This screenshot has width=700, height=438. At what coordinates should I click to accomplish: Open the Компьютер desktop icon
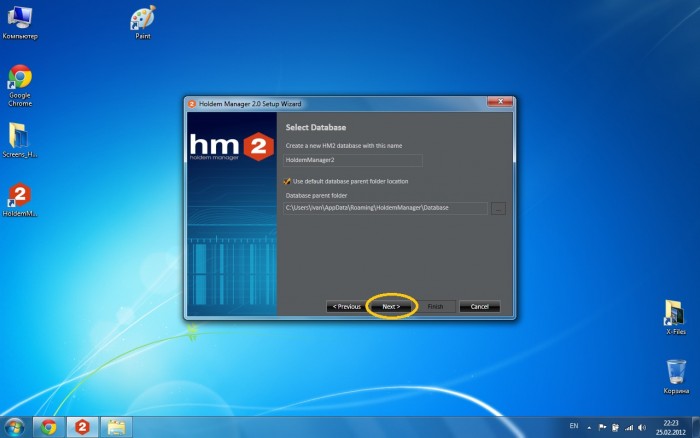(20, 23)
